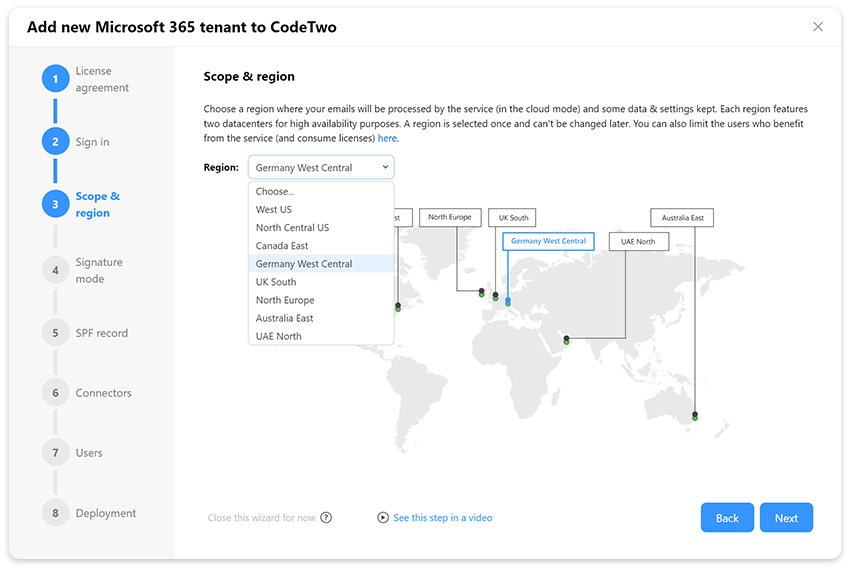The image size is (850, 580).
Task: Close the Add new tenant dialog
Action: point(818,27)
